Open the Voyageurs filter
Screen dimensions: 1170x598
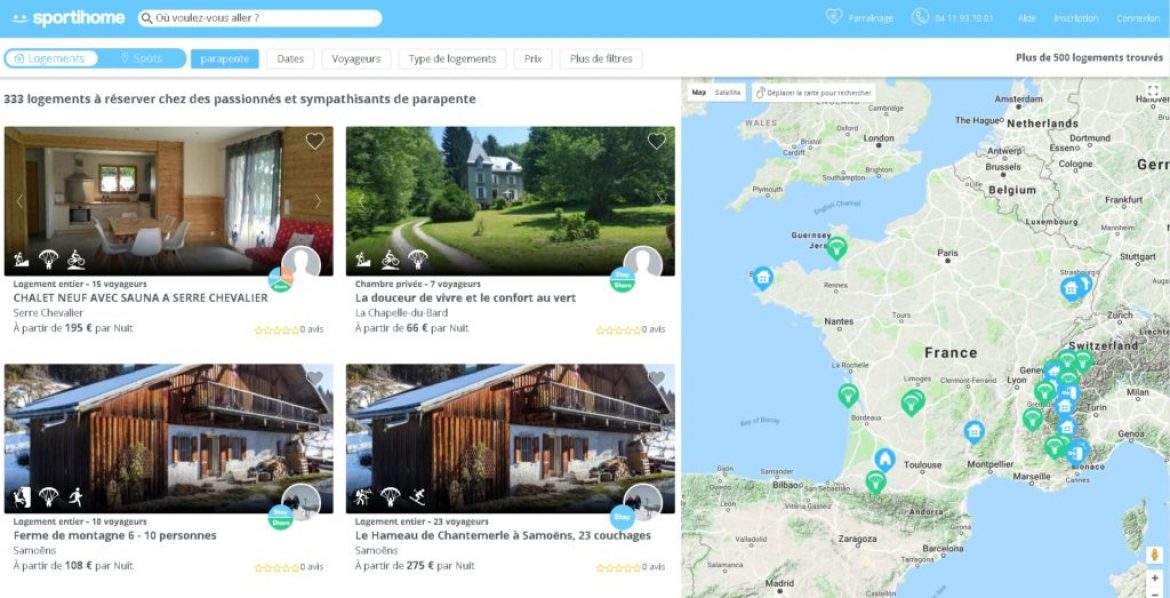[356, 59]
